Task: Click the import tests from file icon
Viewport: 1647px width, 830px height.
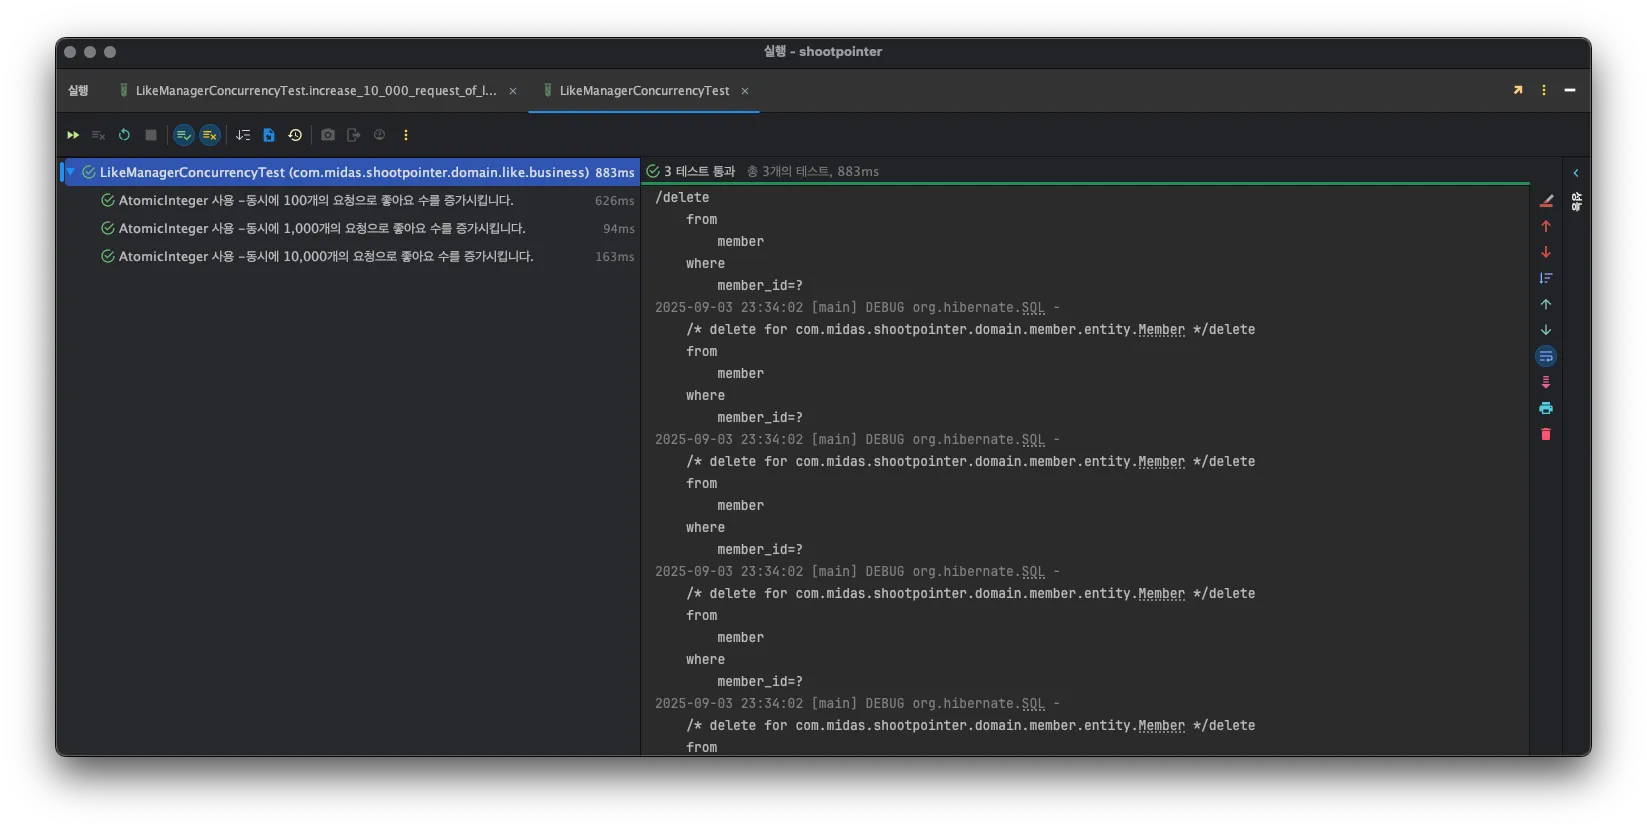Action: pos(269,135)
